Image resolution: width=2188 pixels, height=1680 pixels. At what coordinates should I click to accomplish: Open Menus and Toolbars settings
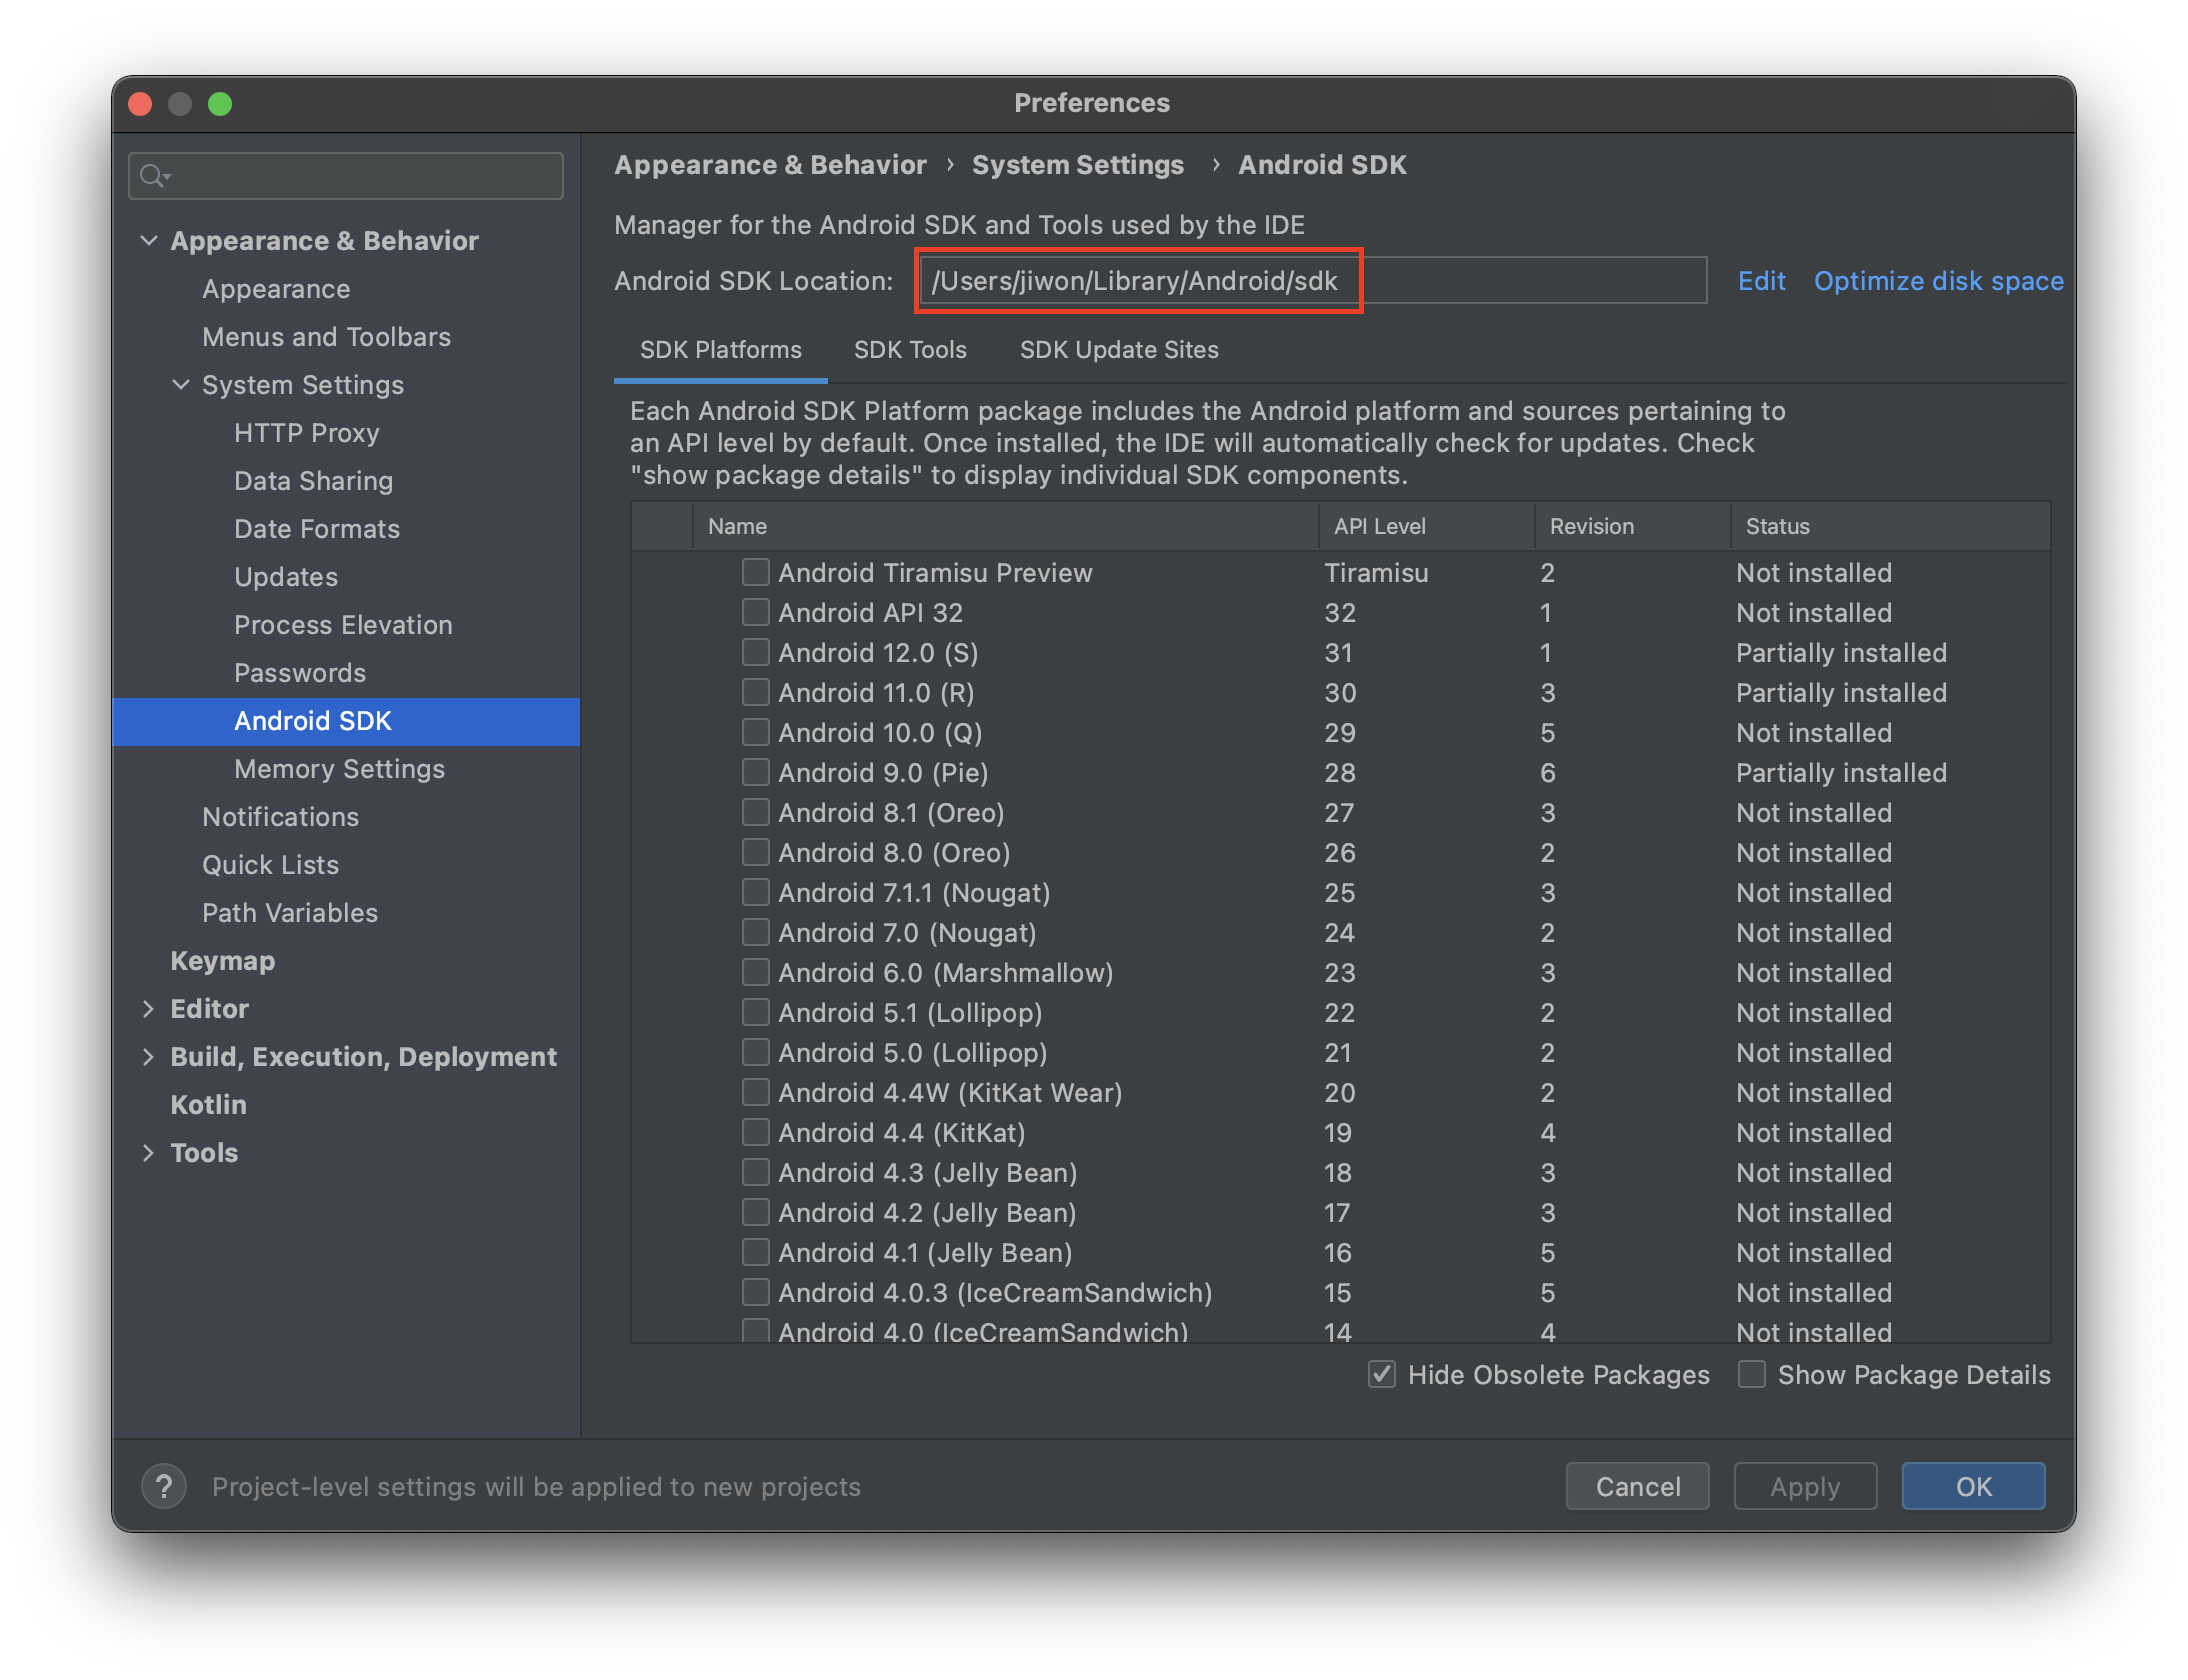tap(326, 336)
